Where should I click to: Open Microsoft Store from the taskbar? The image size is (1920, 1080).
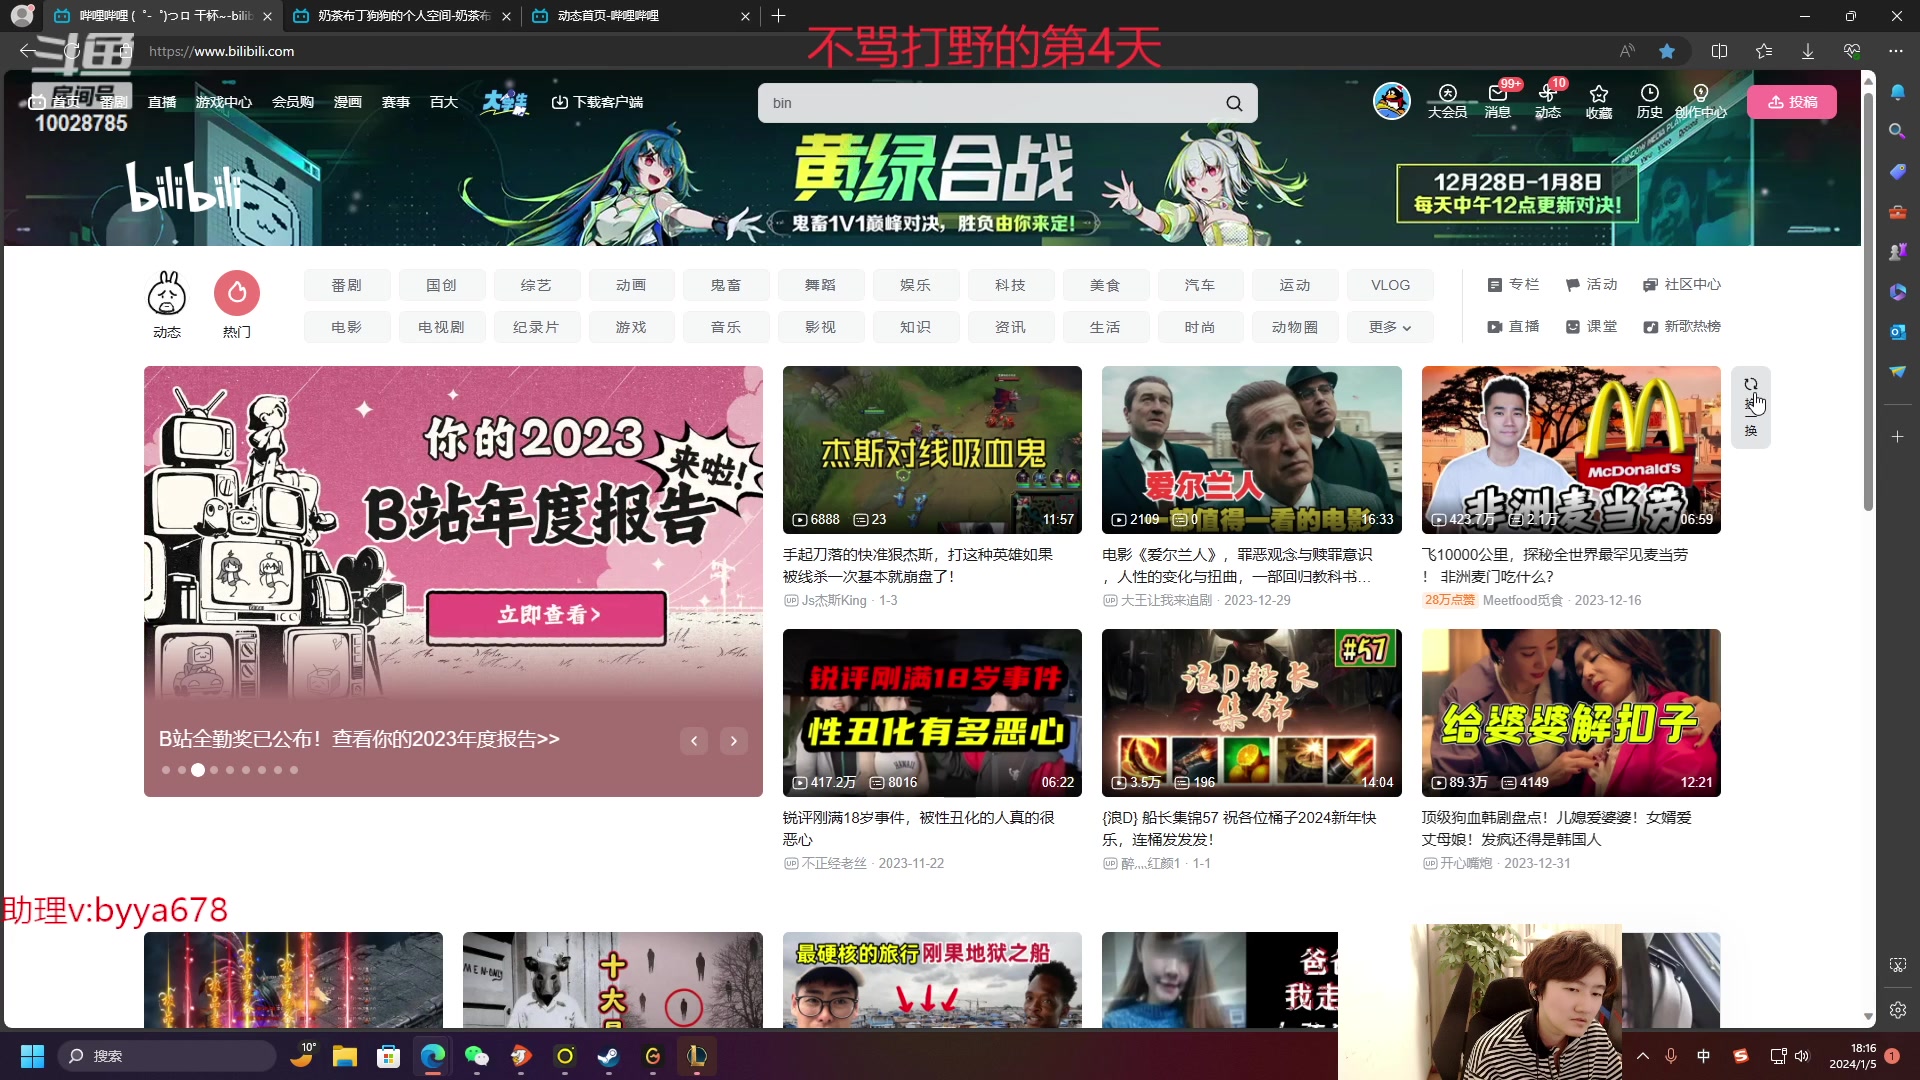coord(388,1056)
